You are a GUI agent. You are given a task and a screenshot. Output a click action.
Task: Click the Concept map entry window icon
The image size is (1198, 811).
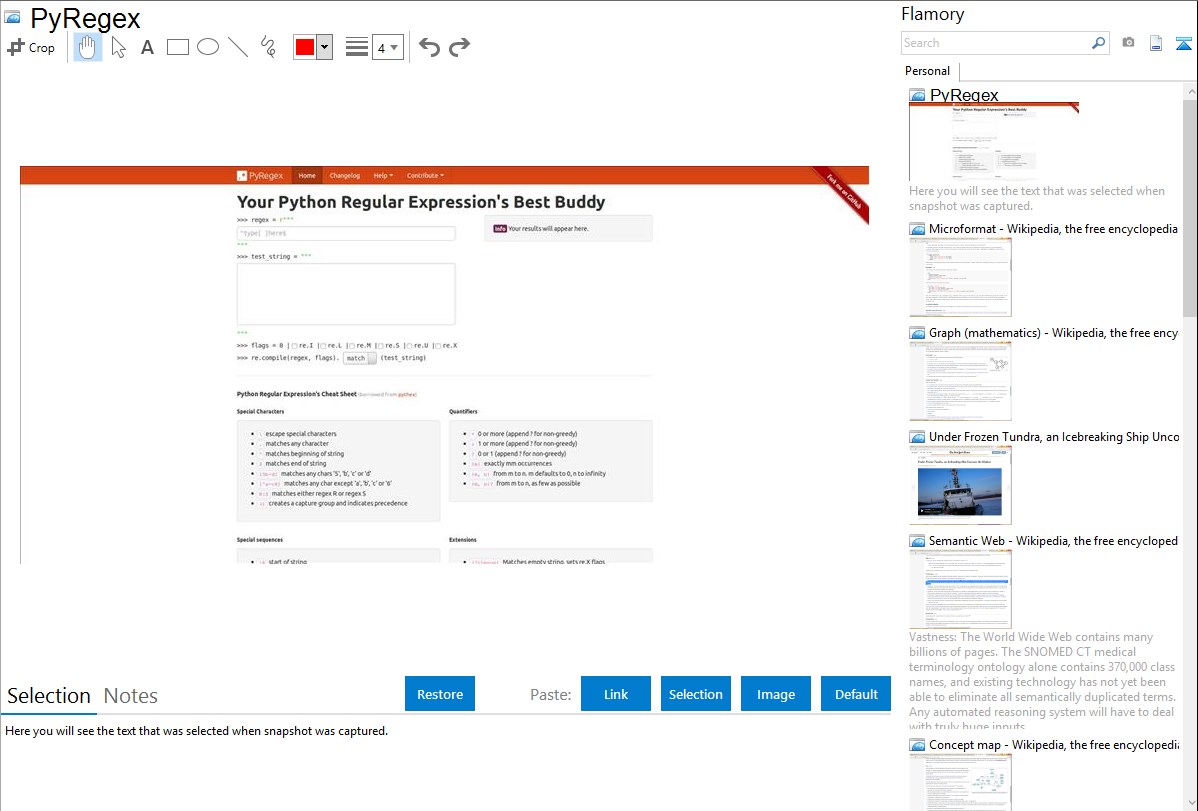click(917, 744)
